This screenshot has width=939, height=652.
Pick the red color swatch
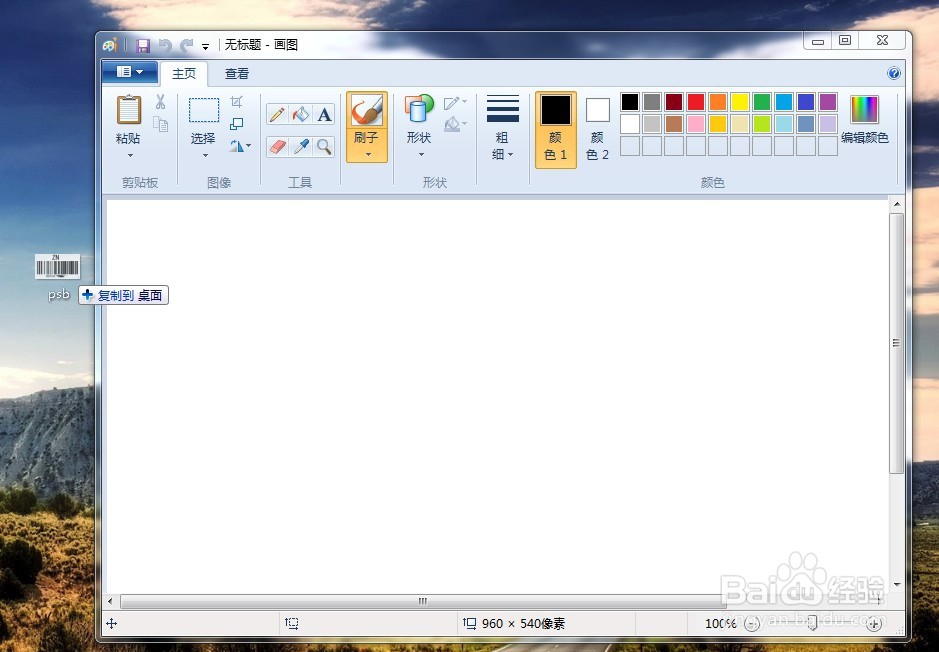(x=695, y=102)
